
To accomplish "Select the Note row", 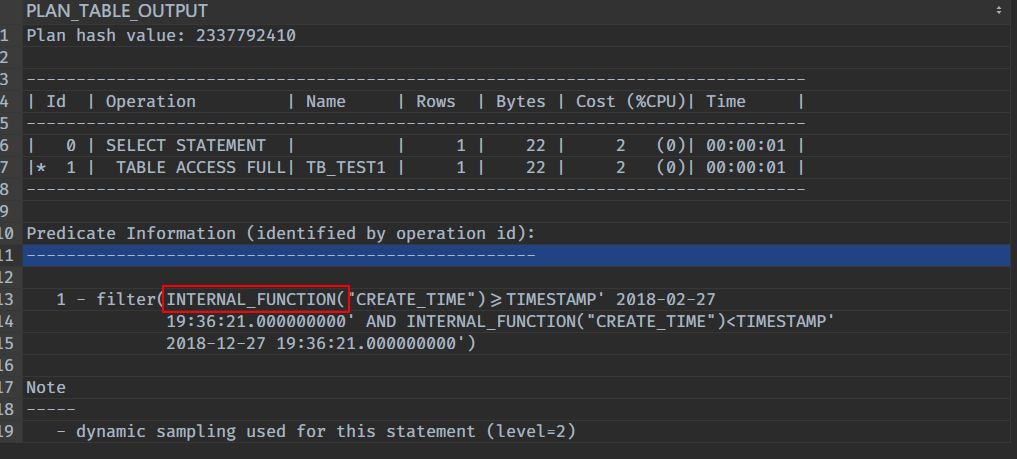I will tap(516, 388).
